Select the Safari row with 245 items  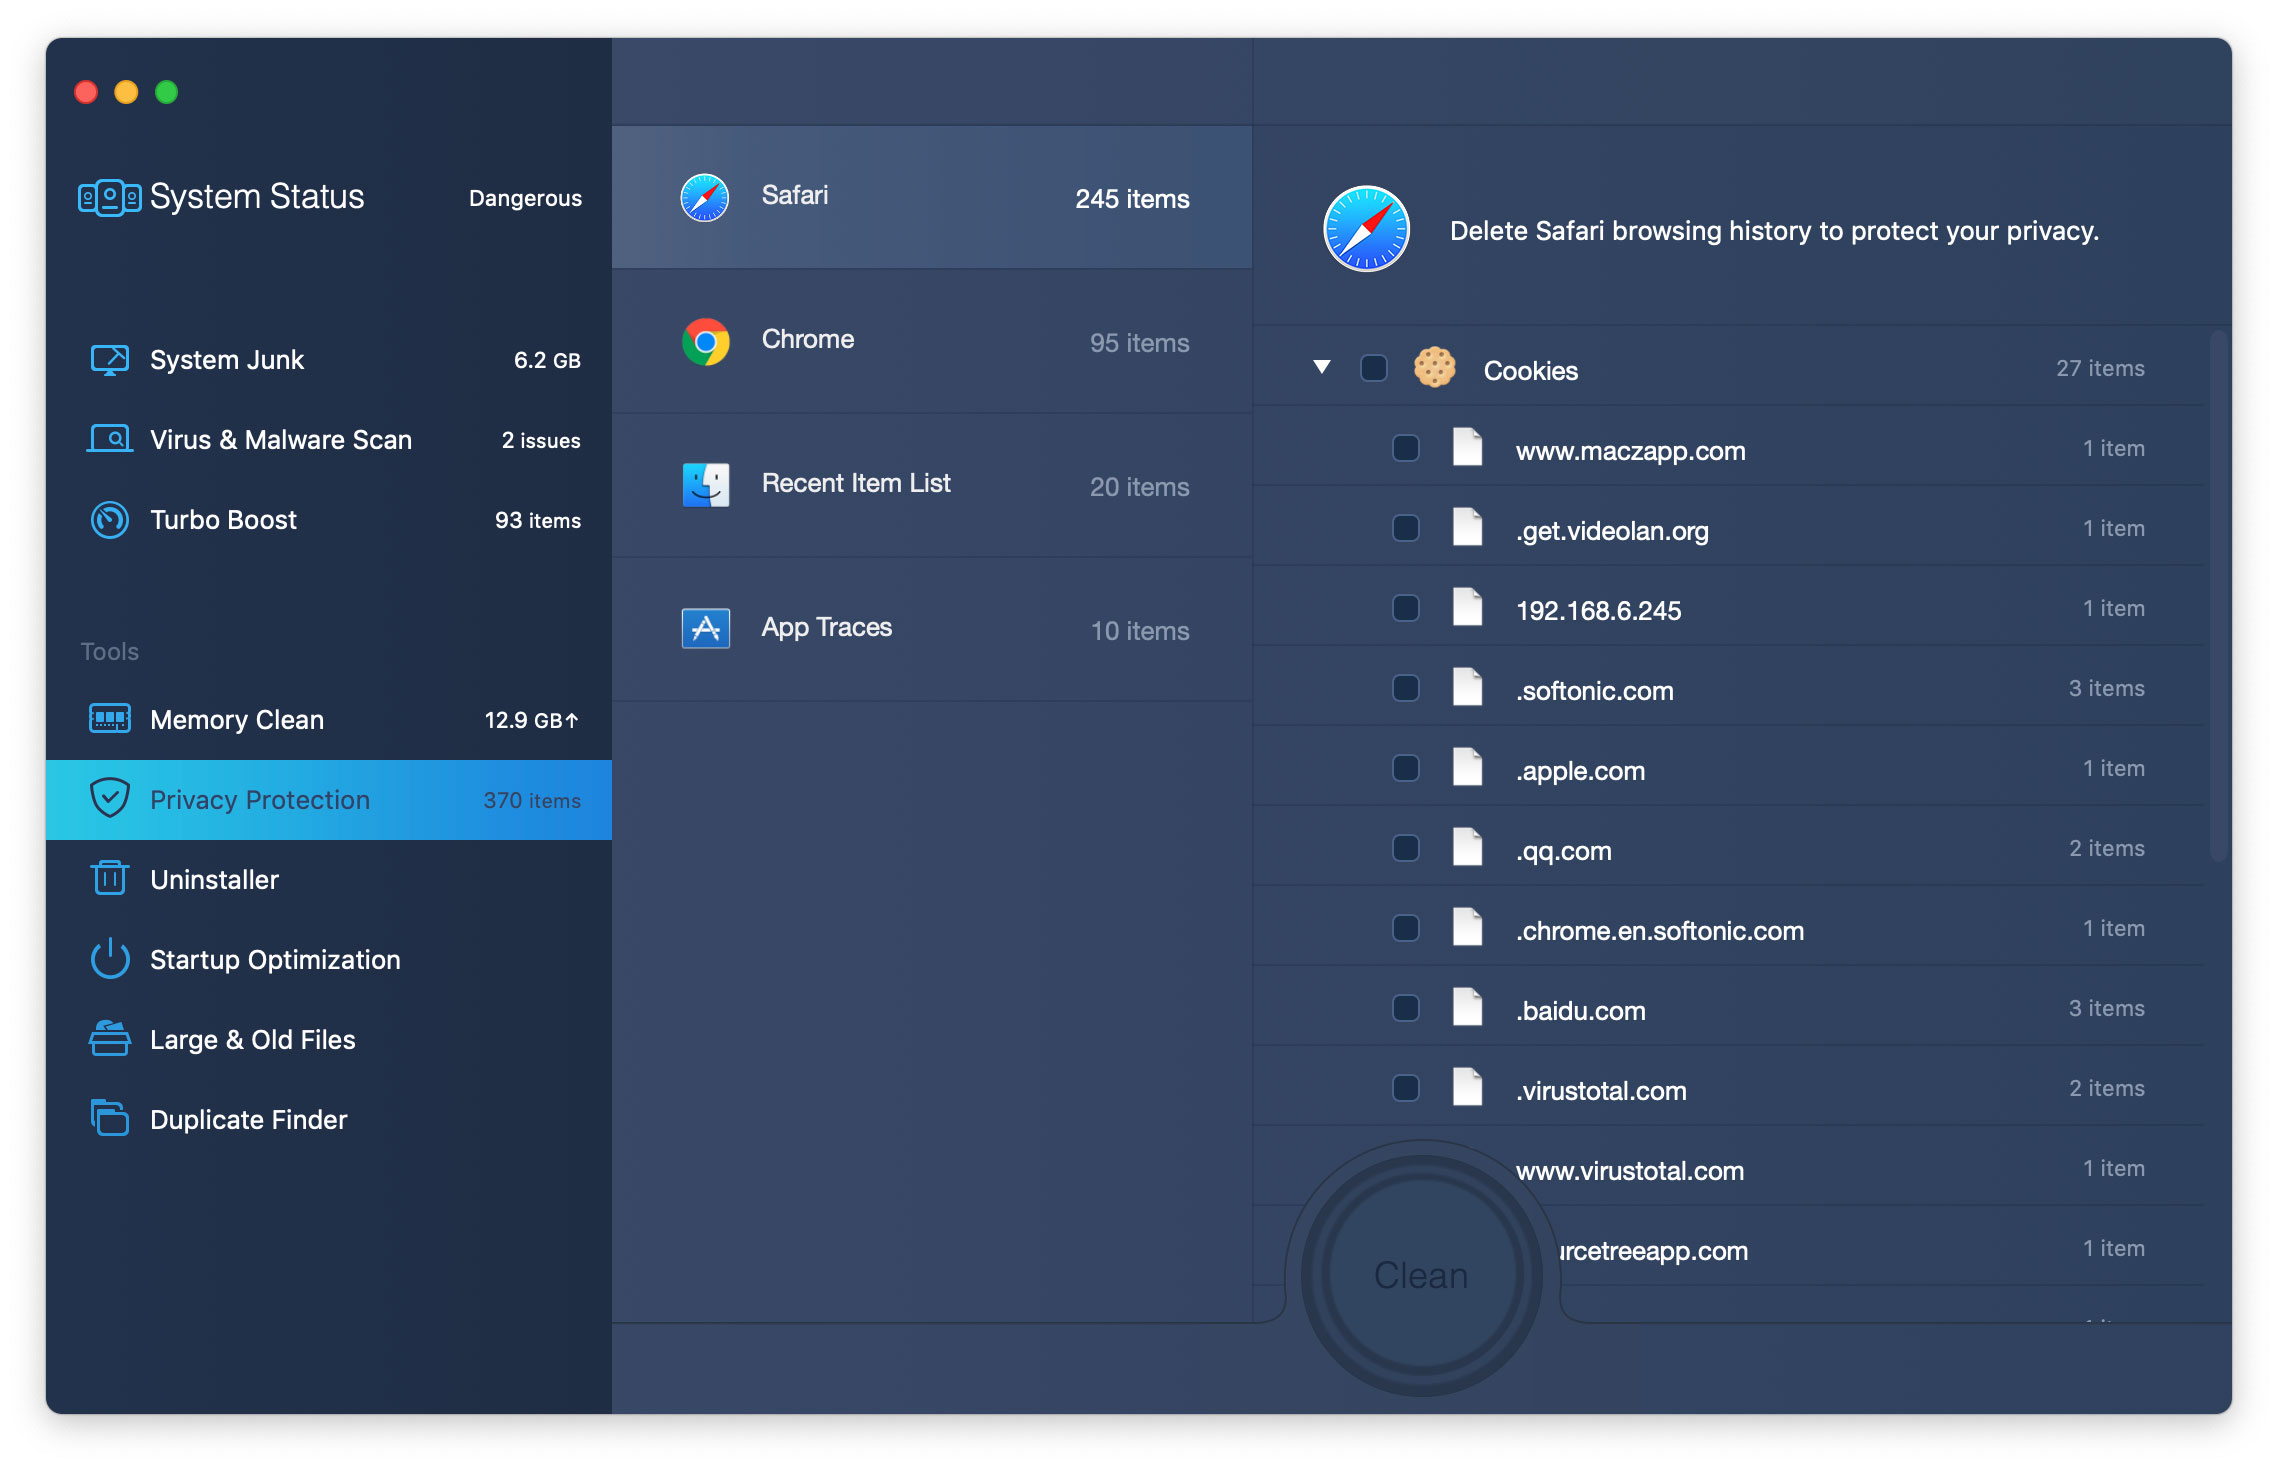[x=932, y=197]
